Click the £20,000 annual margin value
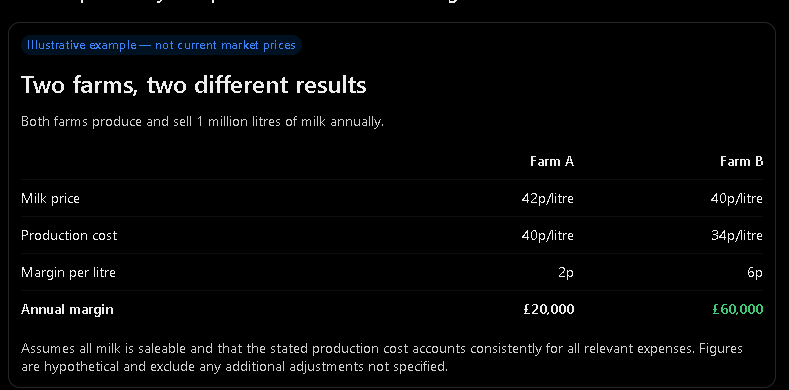 [x=548, y=309]
